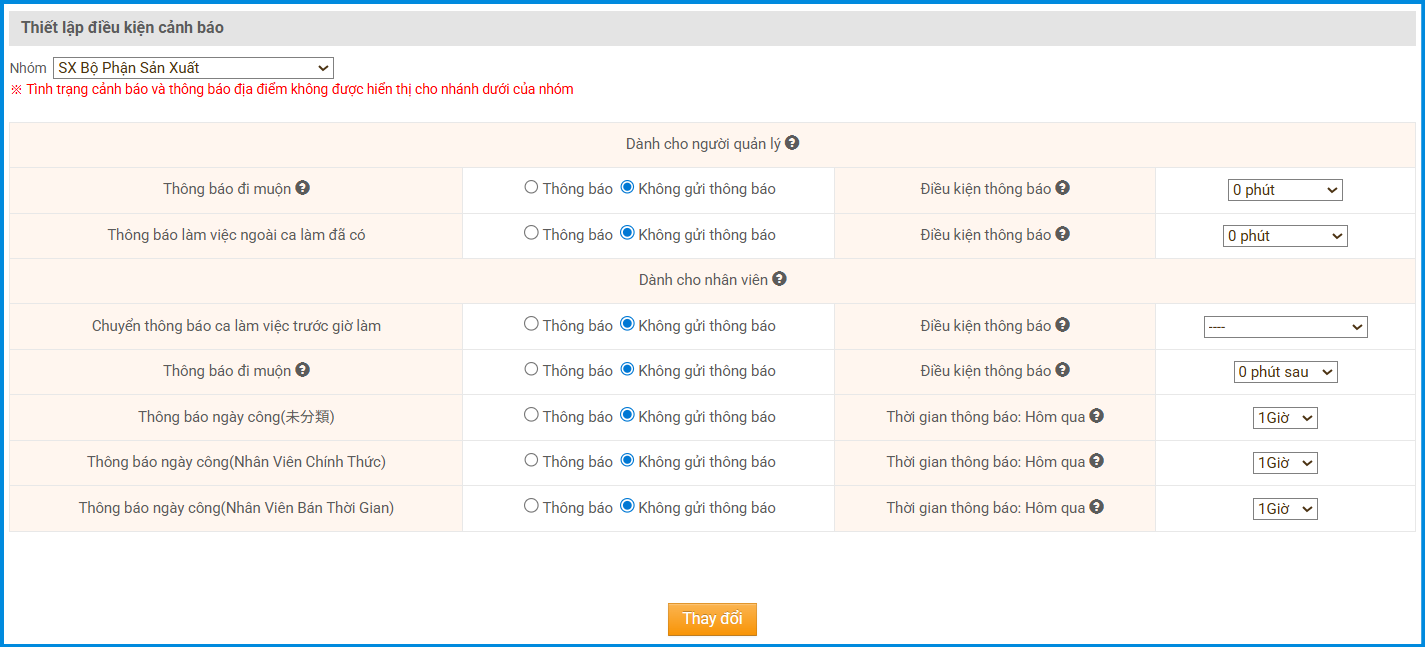Open the '0 phút sau' dropdown

(1285, 372)
